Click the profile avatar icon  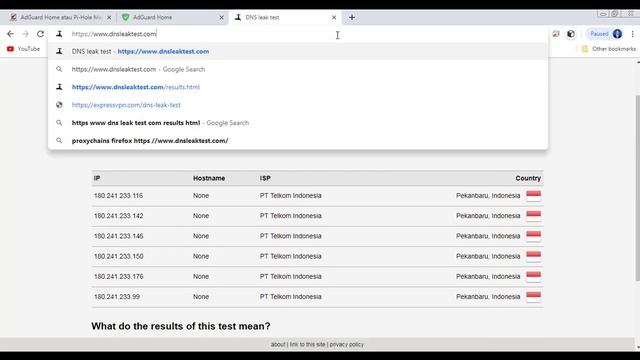coord(617,34)
